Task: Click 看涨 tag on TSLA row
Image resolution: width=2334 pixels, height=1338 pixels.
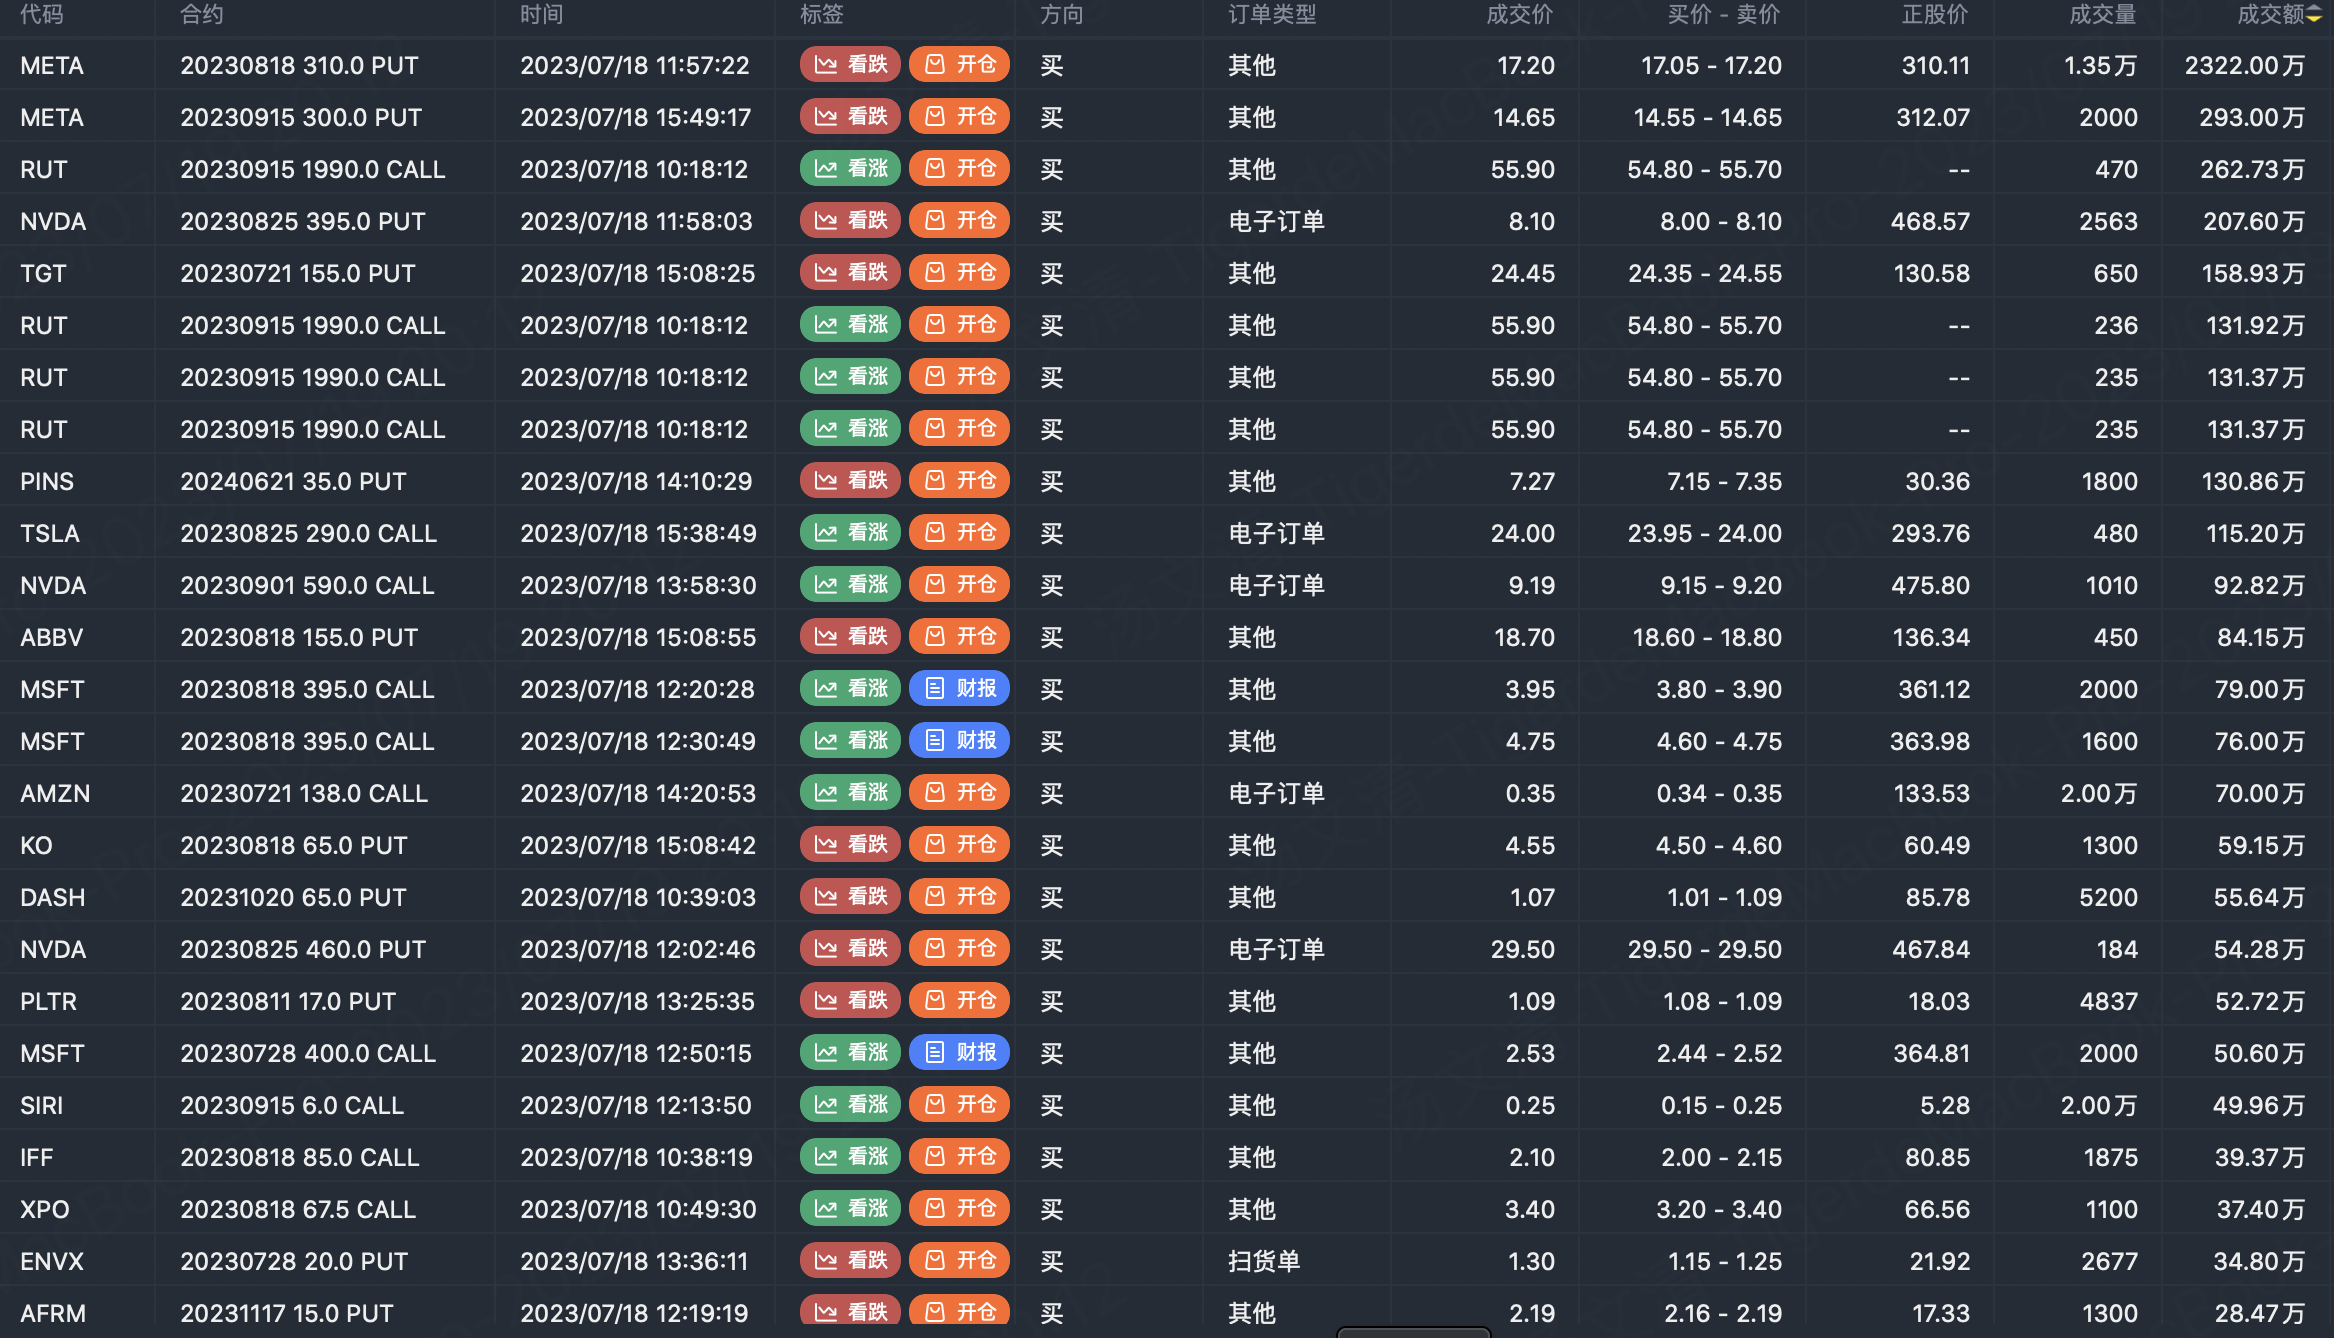Action: pyautogui.click(x=850, y=533)
